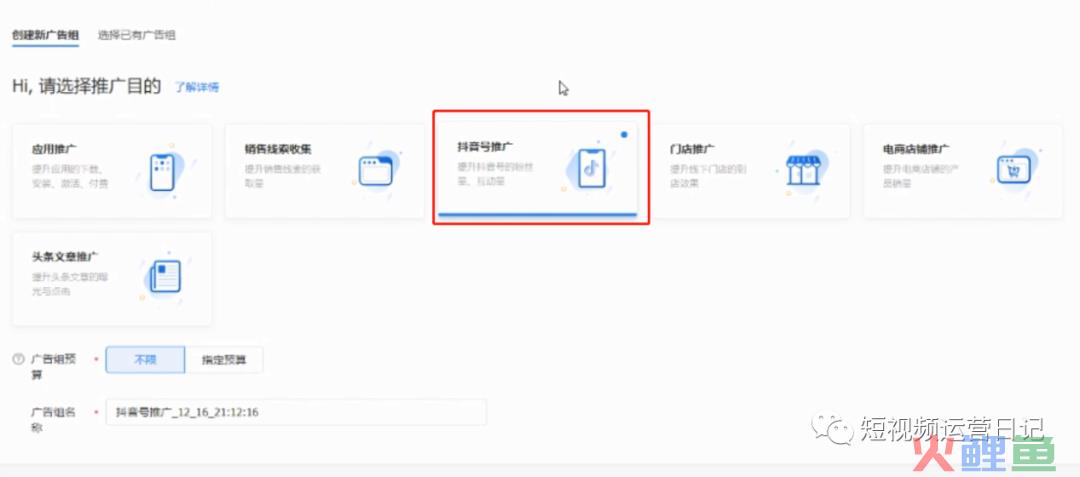
Task: Click the shopping cart icon on 电商店铺推广 card
Action: [1013, 169]
